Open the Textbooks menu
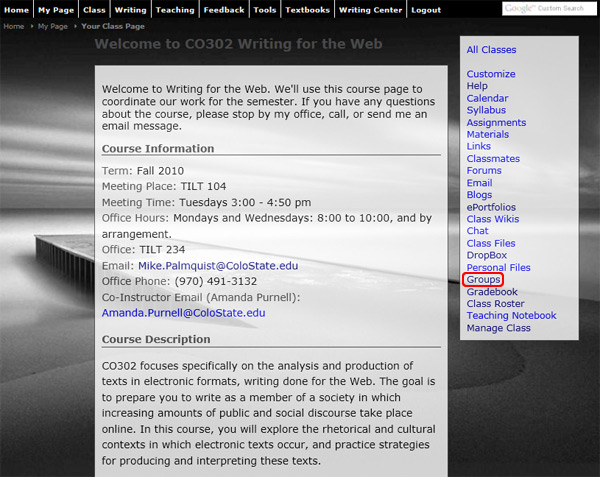The height and width of the screenshot is (477, 600). 307,10
